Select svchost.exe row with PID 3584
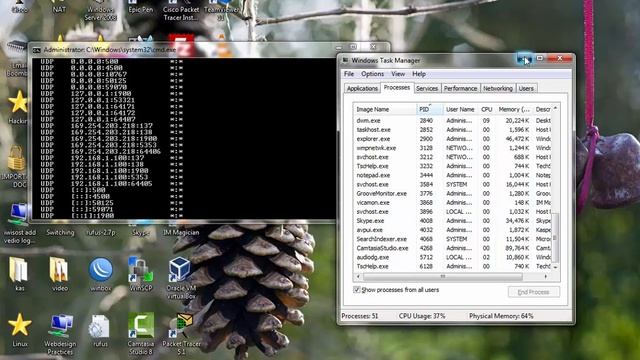 coord(452,184)
